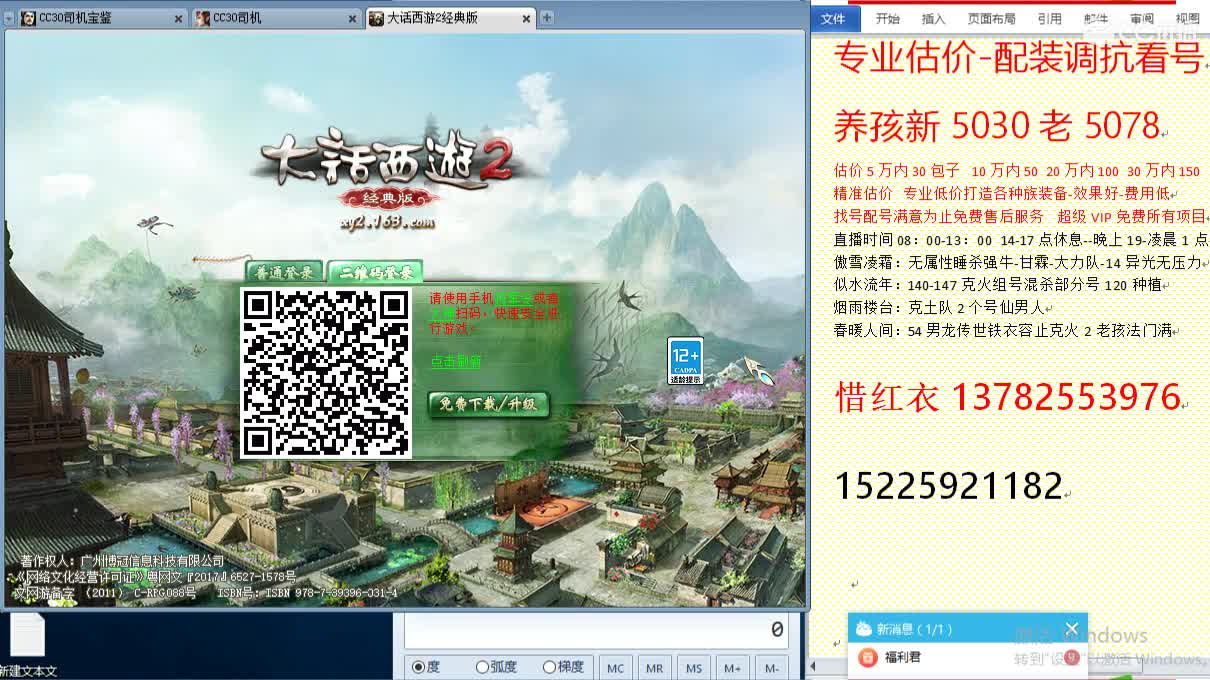This screenshot has height=680, width=1210.
Task: Close the CC30司机 tab
Action: point(353,19)
